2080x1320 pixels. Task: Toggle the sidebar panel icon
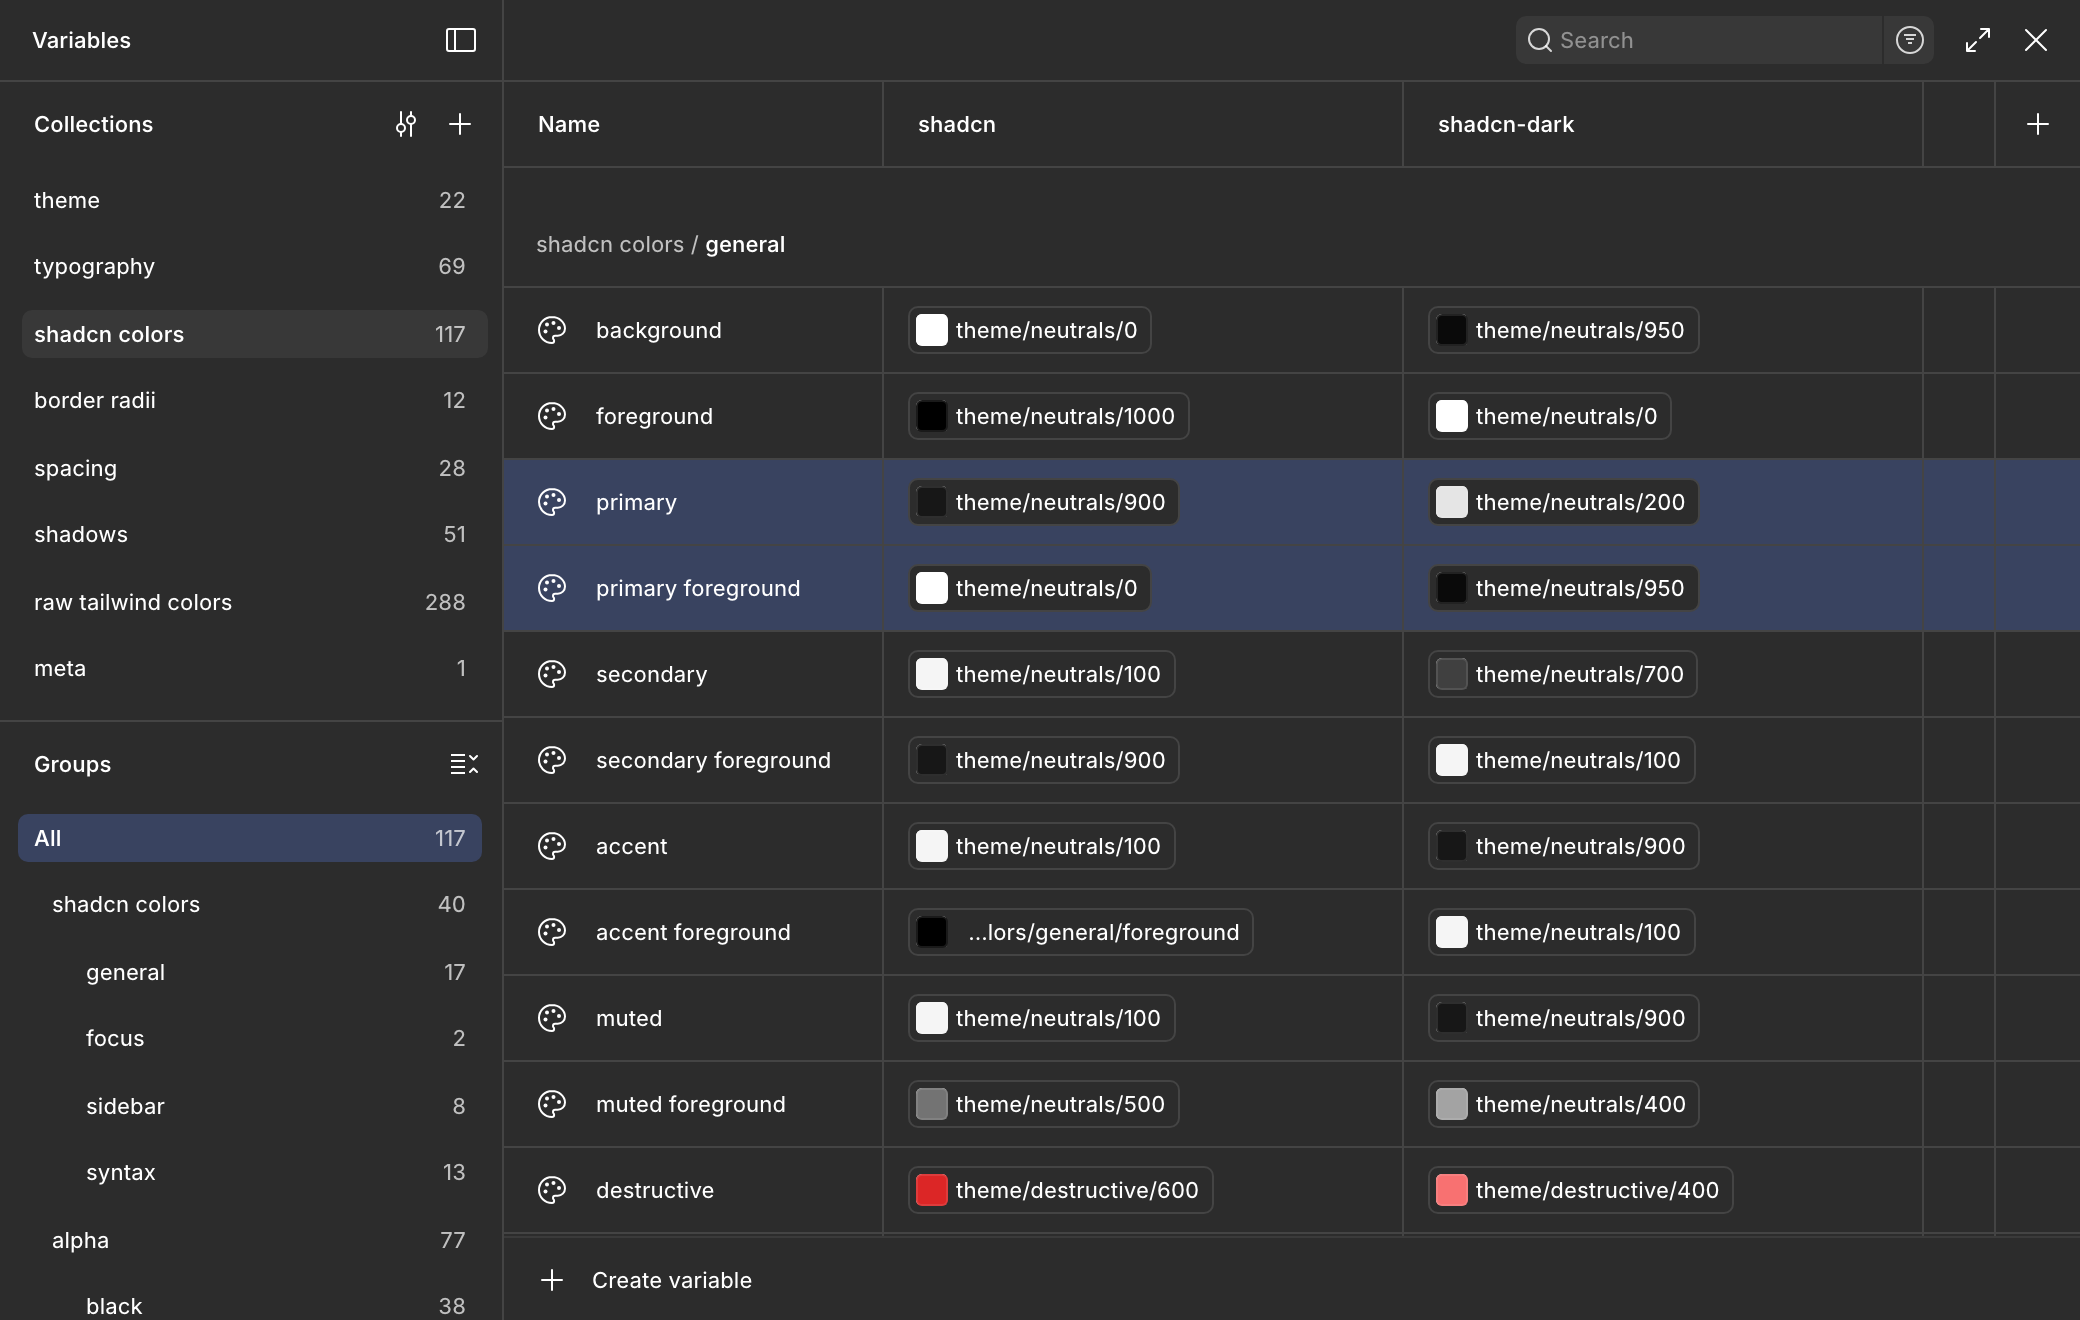460,40
